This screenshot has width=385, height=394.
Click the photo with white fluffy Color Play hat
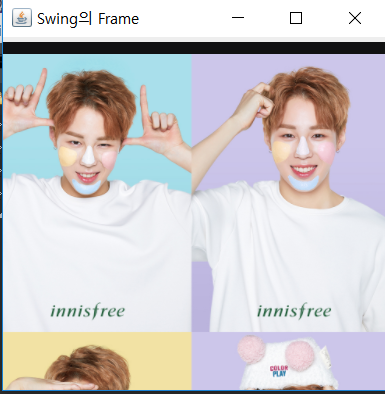(x=288, y=361)
